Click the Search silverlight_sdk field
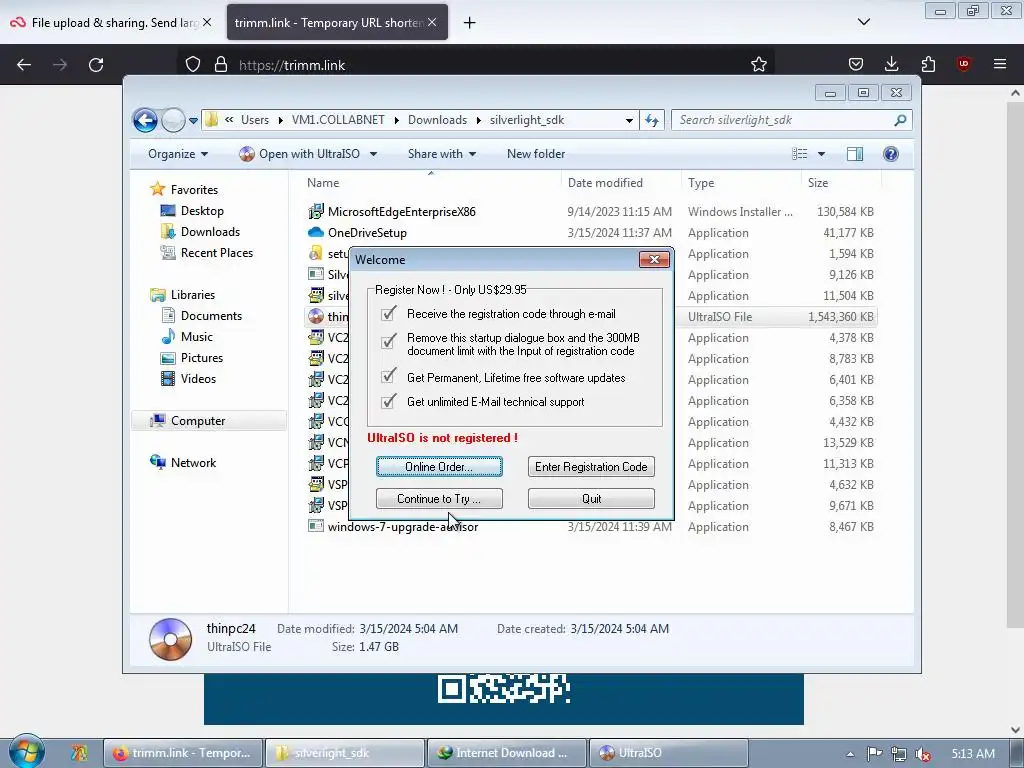The width and height of the screenshot is (1024, 768). click(791, 120)
